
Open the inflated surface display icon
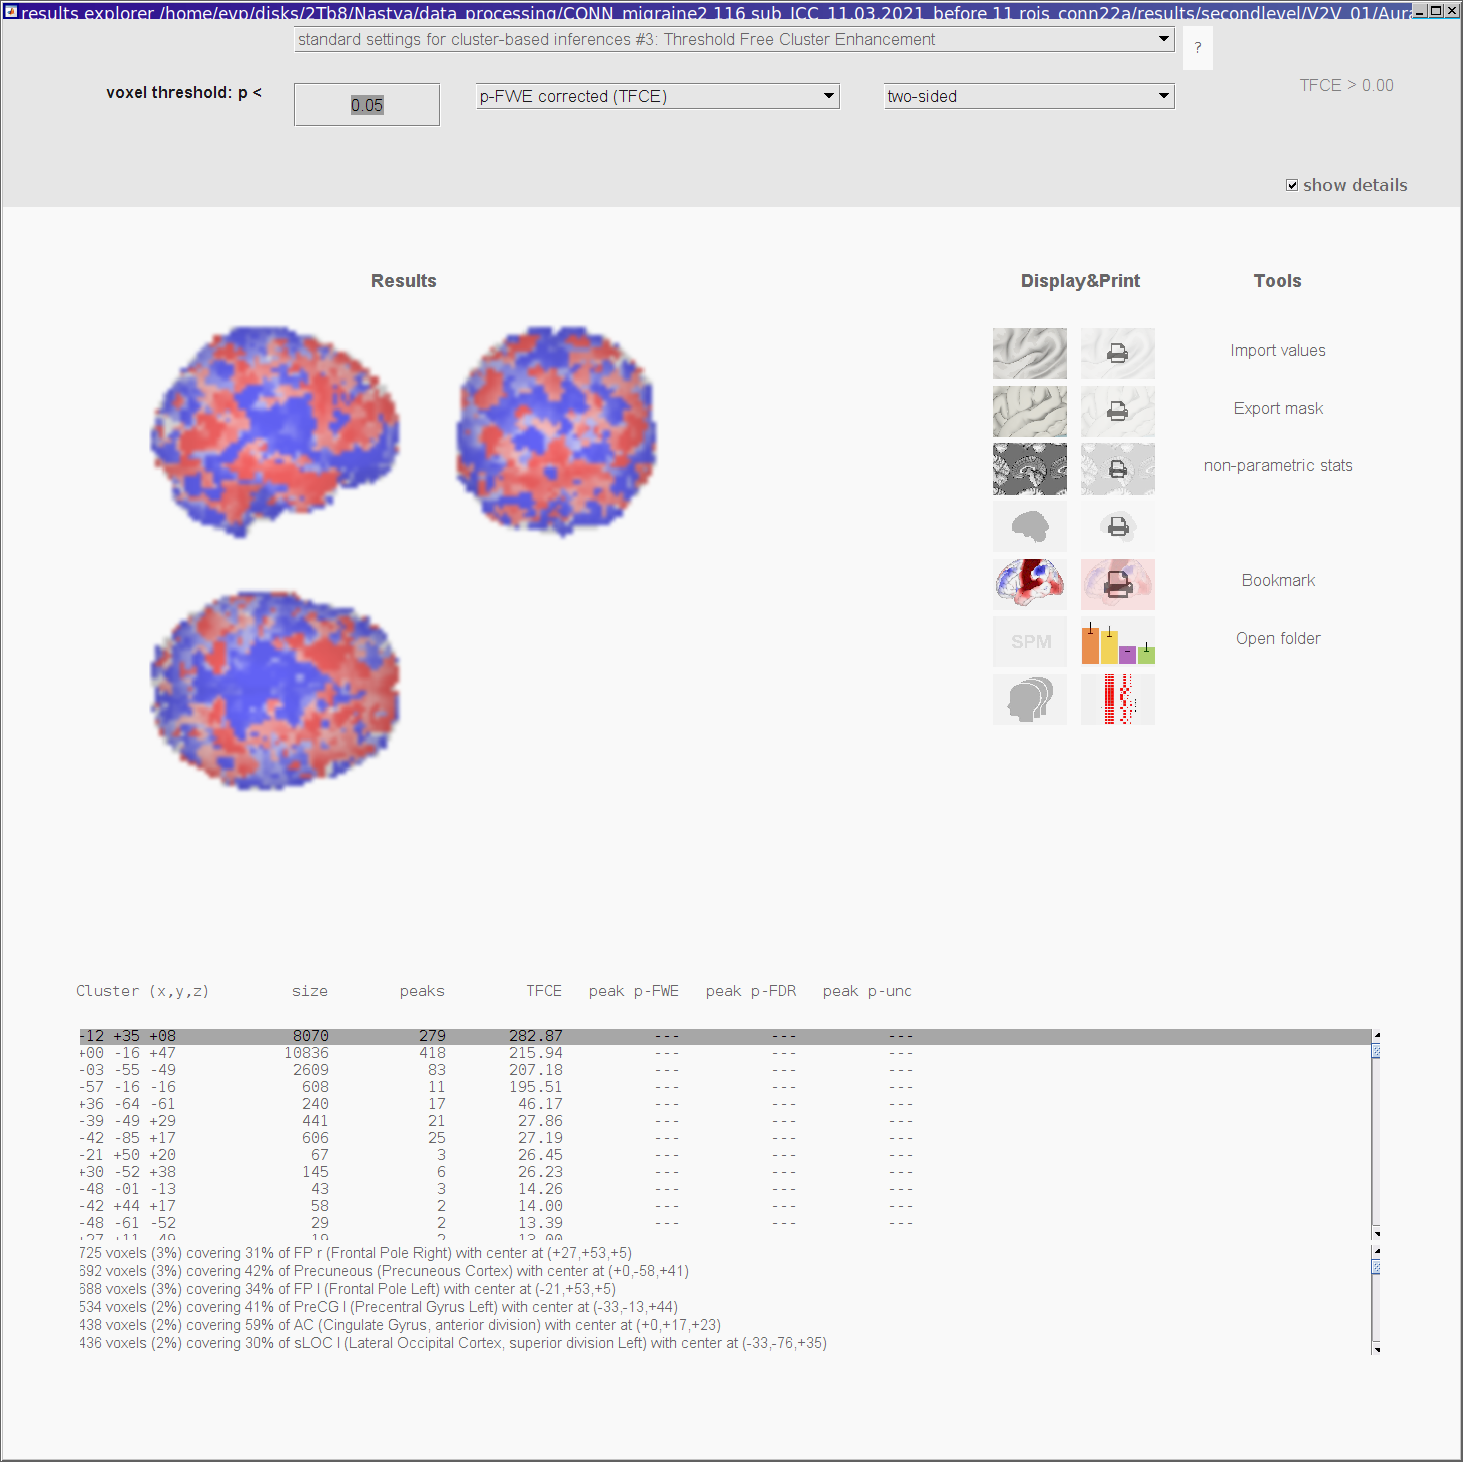tap(1029, 353)
